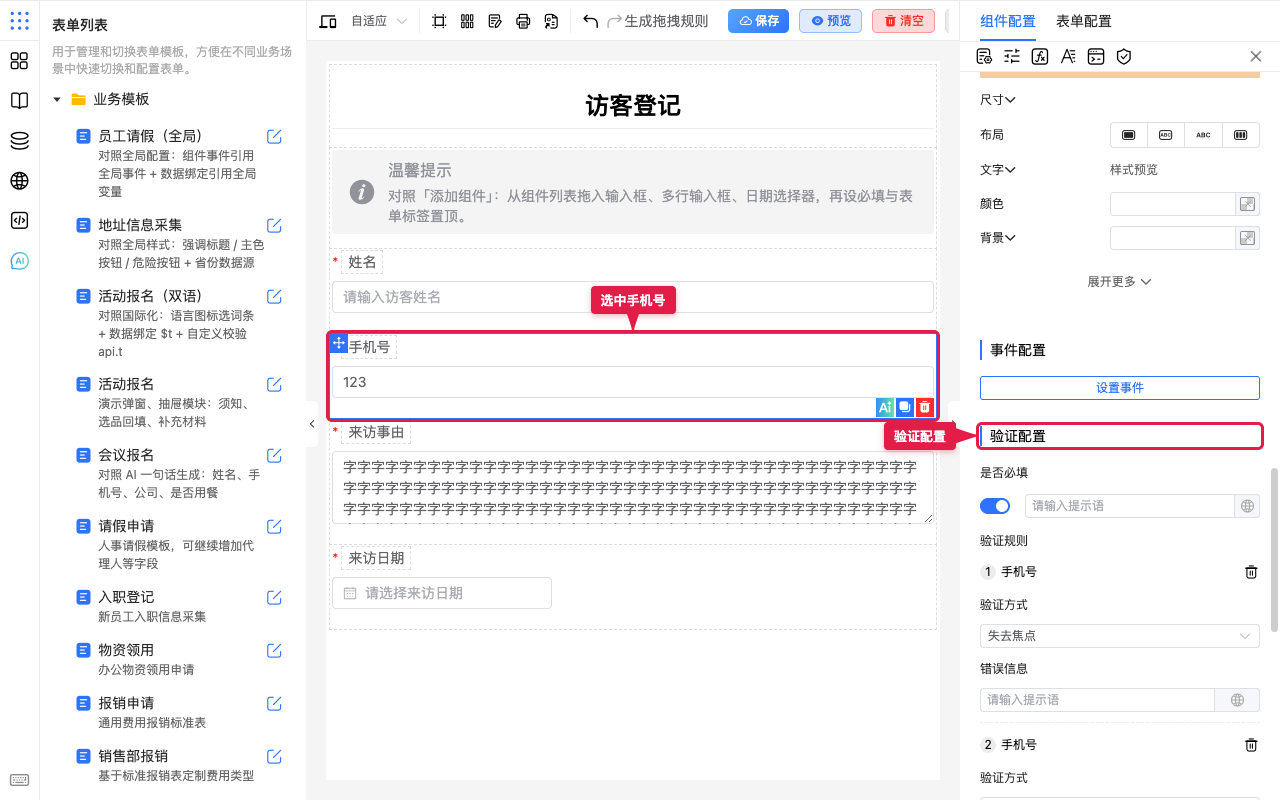The width and height of the screenshot is (1280, 800).
Task: Click the print icon in the toolbar
Action: pos(523,21)
